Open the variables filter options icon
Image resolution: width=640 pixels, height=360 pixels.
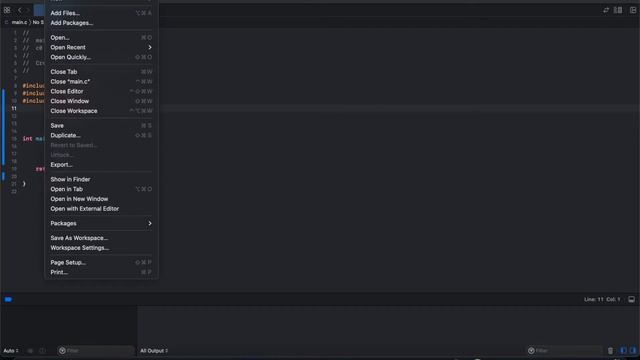click(x=62, y=351)
